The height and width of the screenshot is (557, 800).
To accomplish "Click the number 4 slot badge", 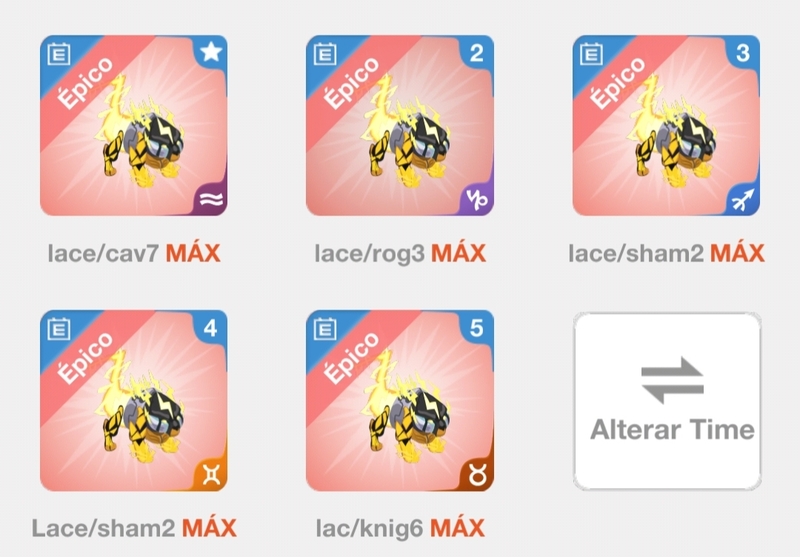I will (210, 328).
